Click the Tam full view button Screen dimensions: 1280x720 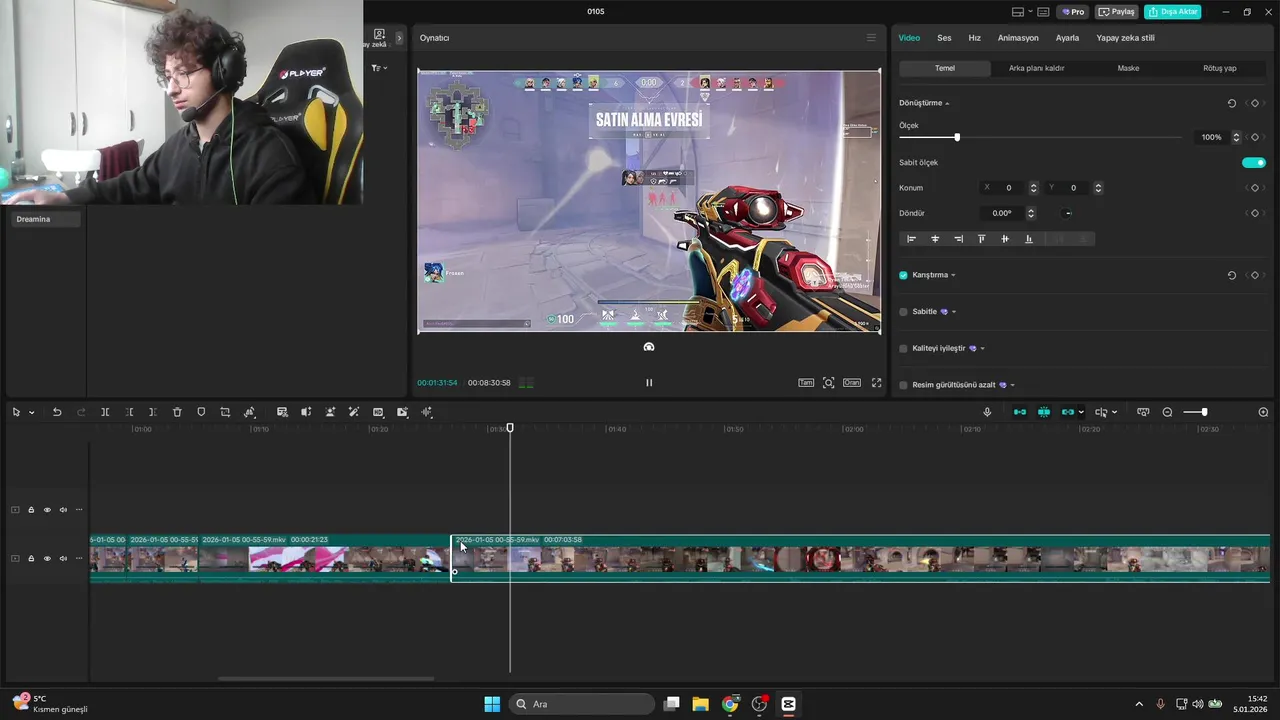click(x=806, y=382)
